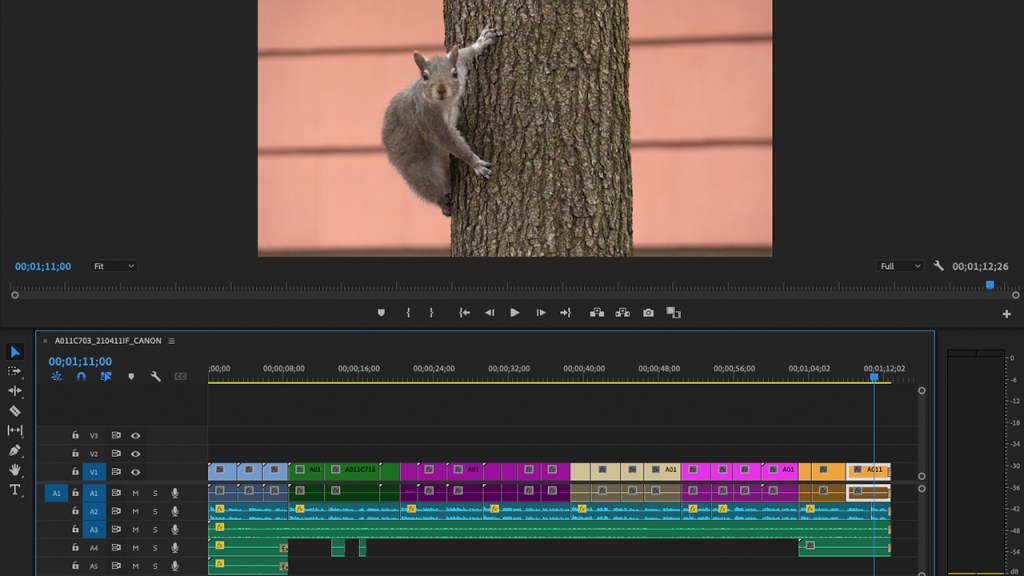Mute audio track A2
The width and height of the screenshot is (1024, 576).
[135, 511]
